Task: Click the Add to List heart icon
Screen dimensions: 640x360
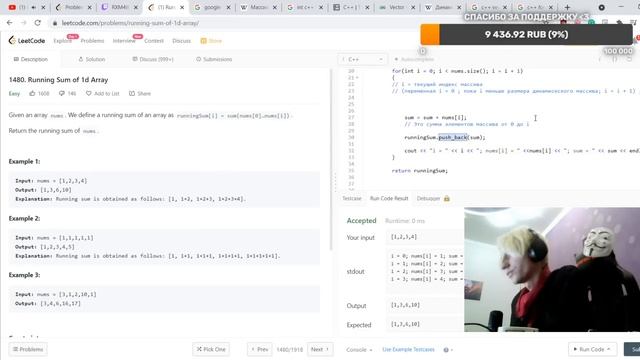Action: tap(89, 93)
